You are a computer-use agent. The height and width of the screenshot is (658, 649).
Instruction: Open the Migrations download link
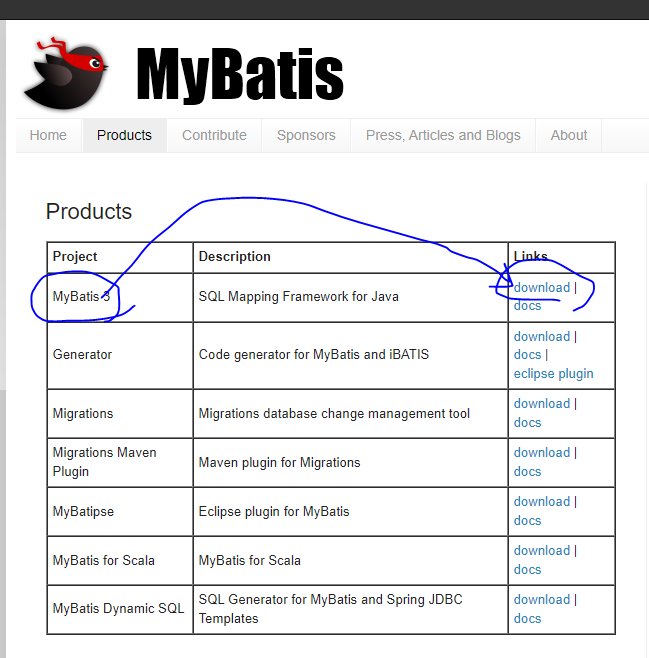click(542, 404)
